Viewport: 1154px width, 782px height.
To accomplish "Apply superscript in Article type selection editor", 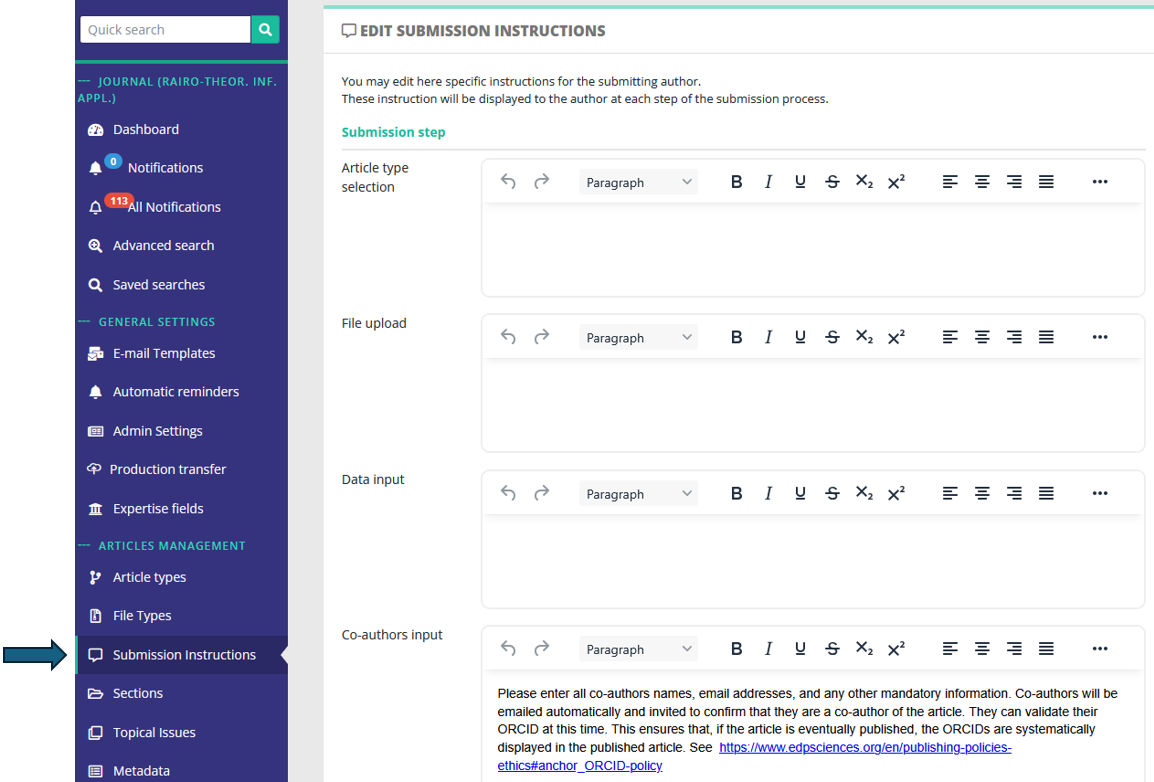I will click(896, 182).
